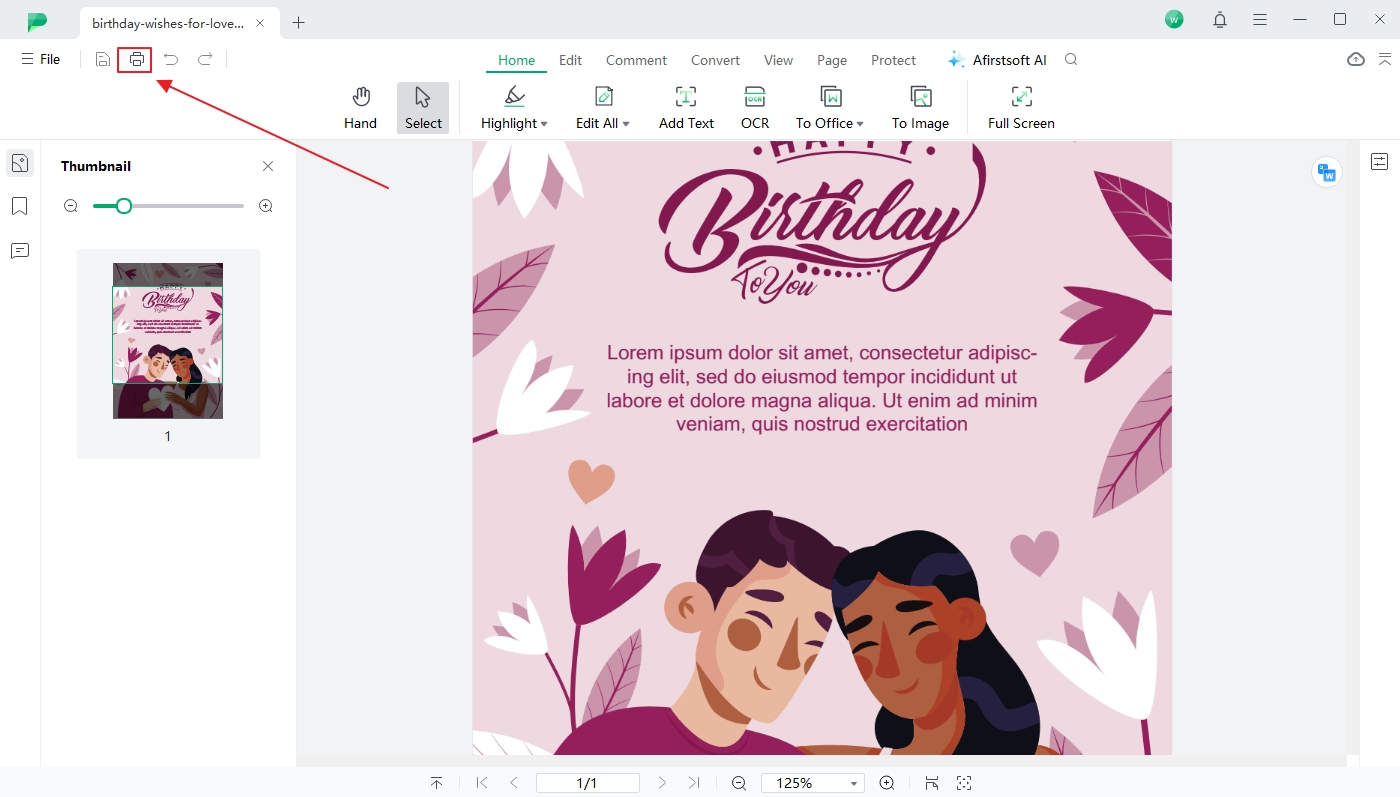This screenshot has width=1400, height=797.
Task: Enlarge thumbnails with plus magnifier
Action: (266, 206)
